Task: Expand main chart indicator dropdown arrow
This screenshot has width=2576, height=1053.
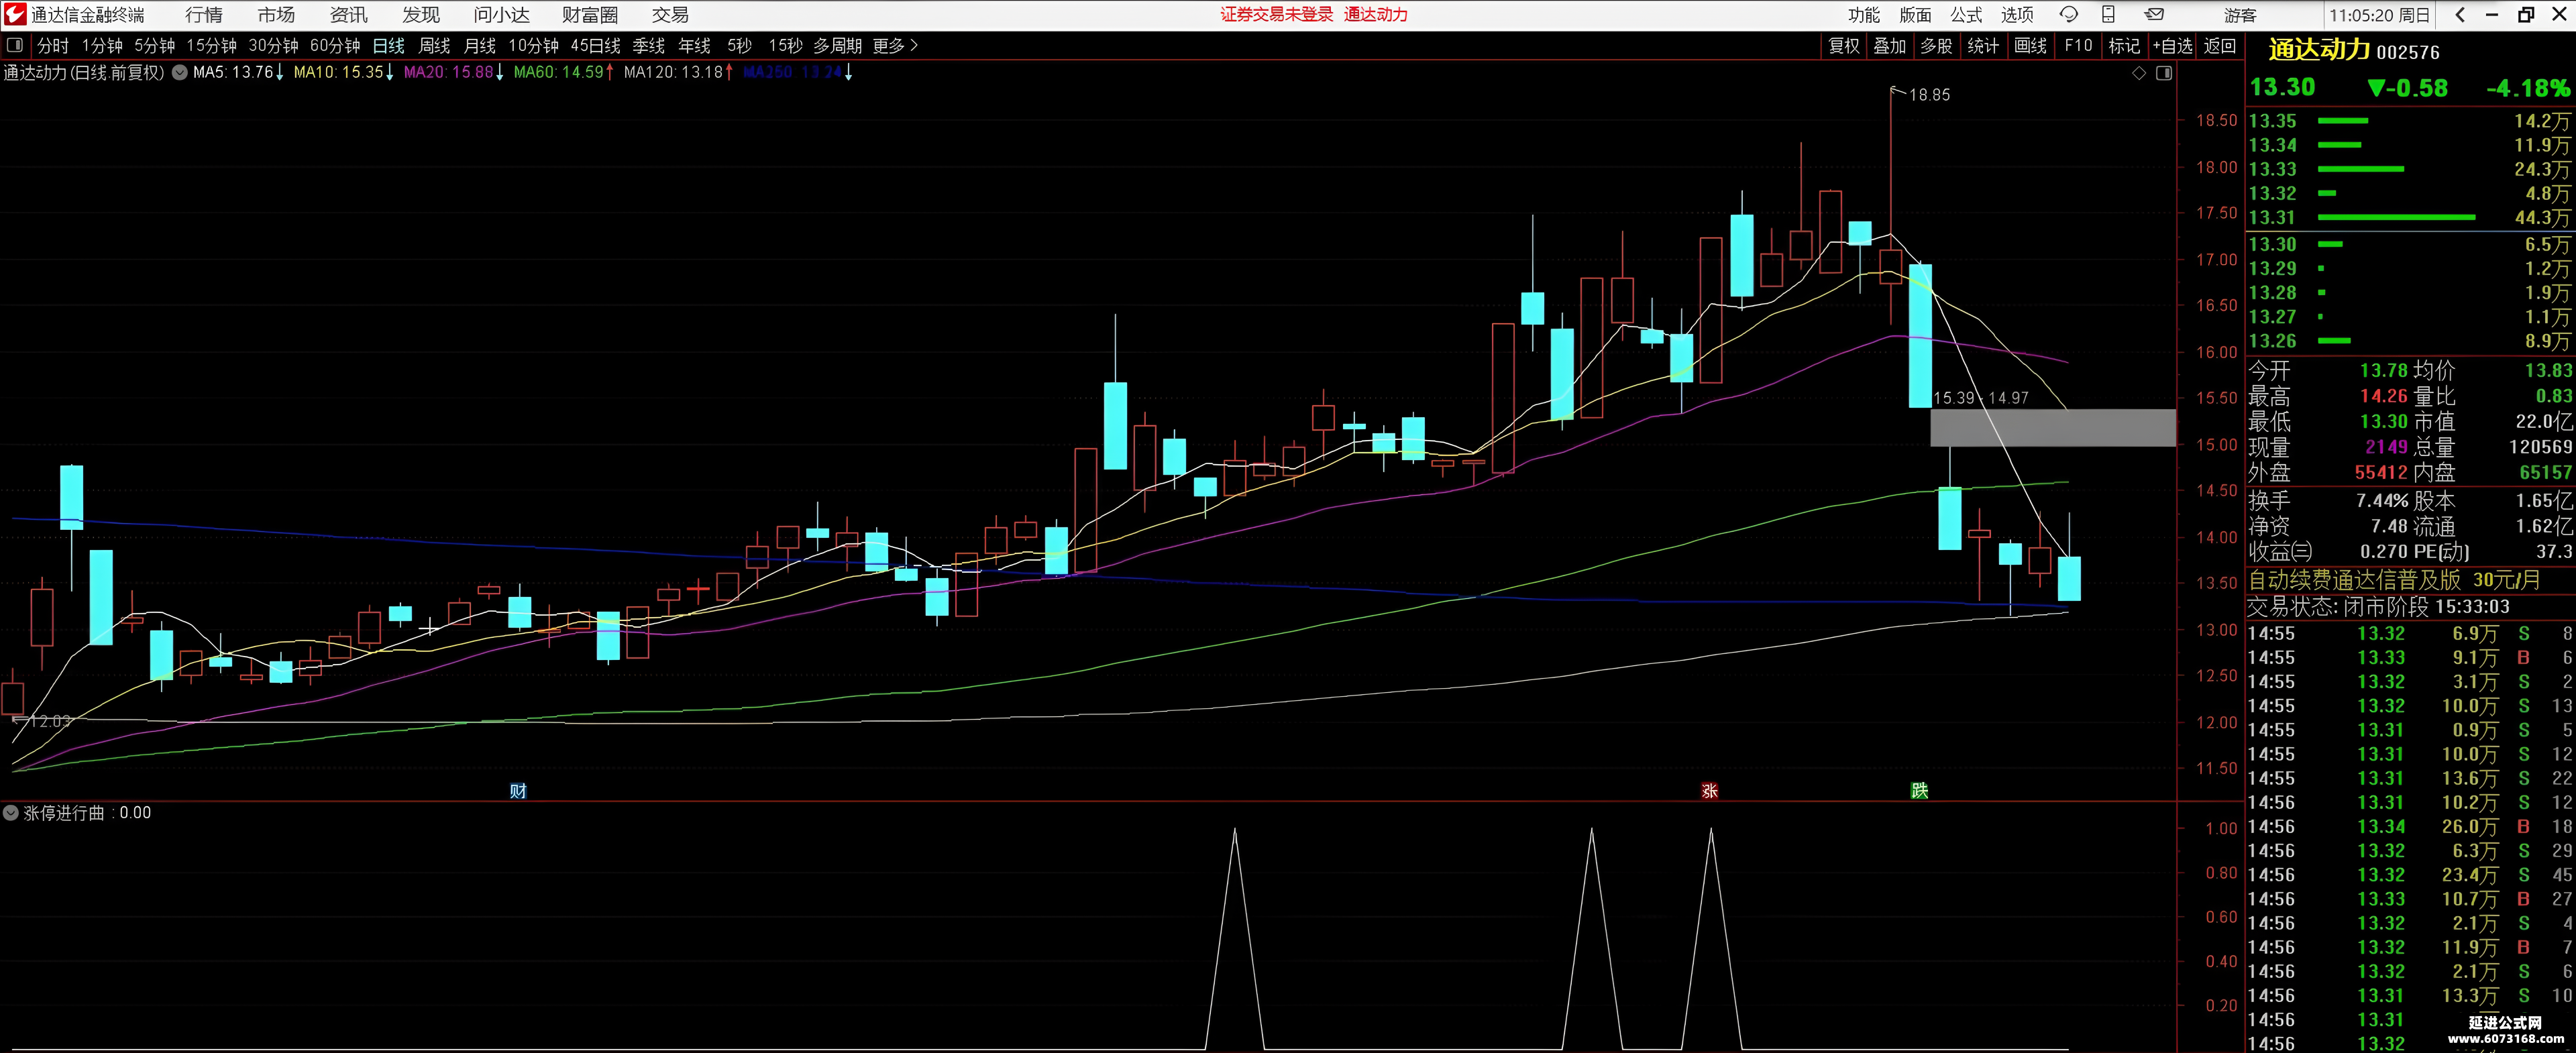Action: (x=180, y=72)
